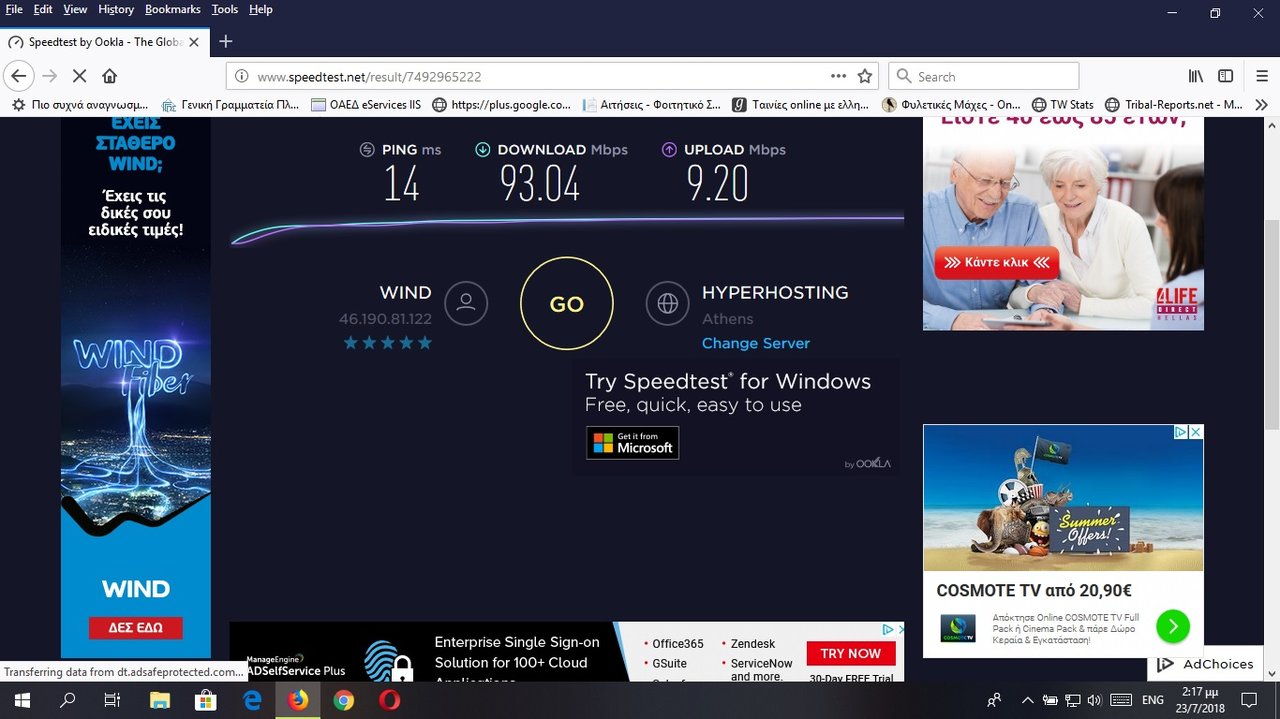Click the WIND user profile icon
Screen dimensions: 1280x719
pyautogui.click(x=466, y=303)
